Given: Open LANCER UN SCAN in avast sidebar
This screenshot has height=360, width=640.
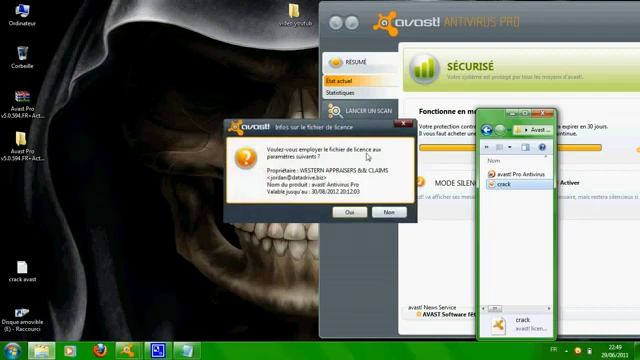Looking at the screenshot, I should coord(360,111).
